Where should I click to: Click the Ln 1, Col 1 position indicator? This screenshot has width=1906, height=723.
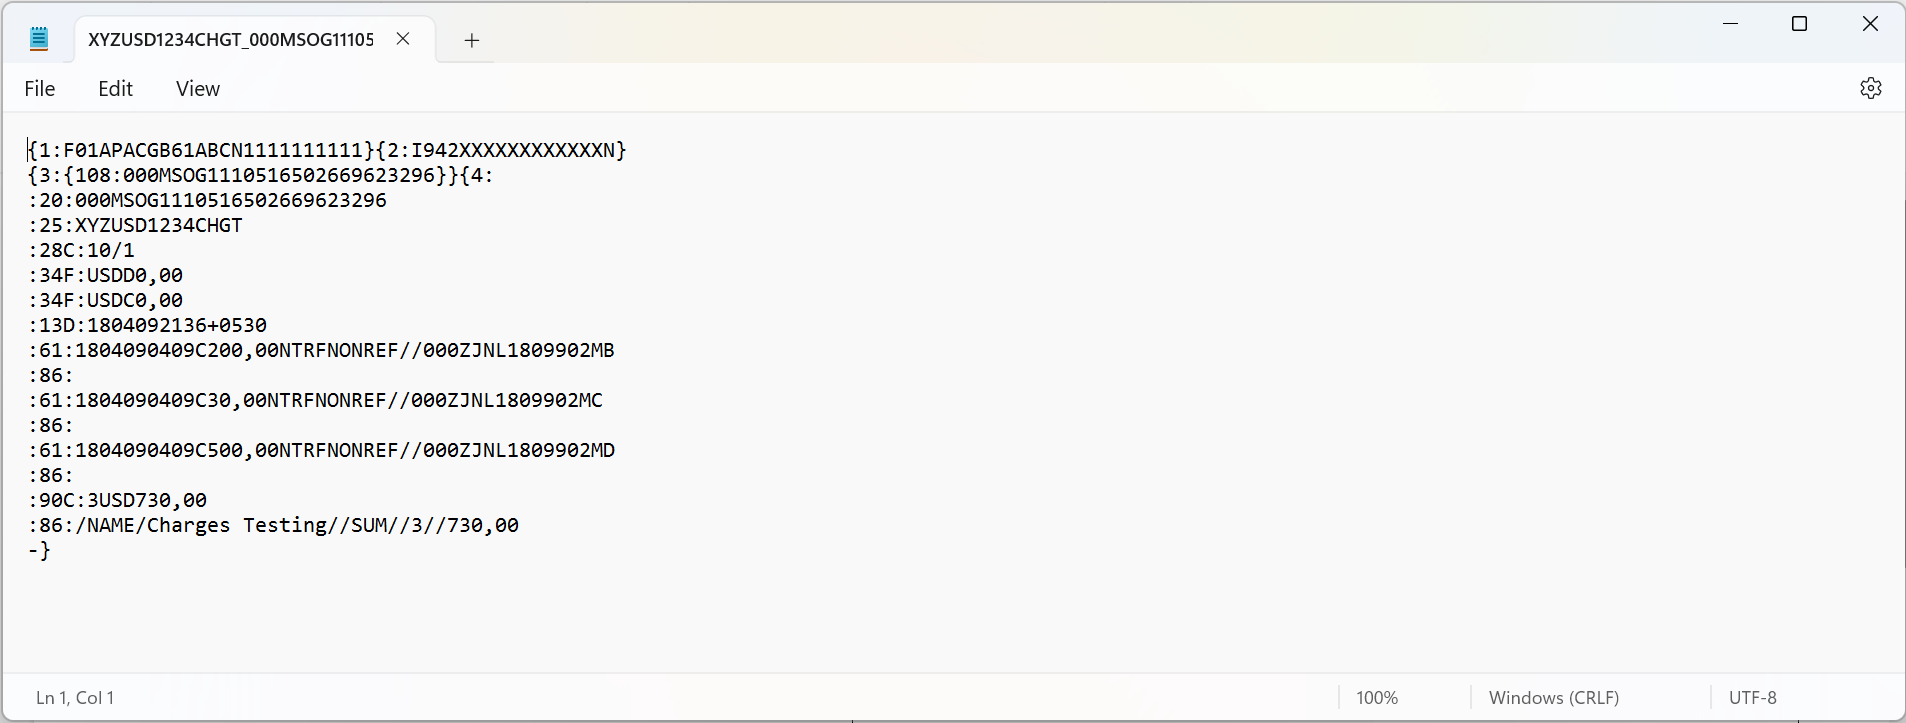74,697
